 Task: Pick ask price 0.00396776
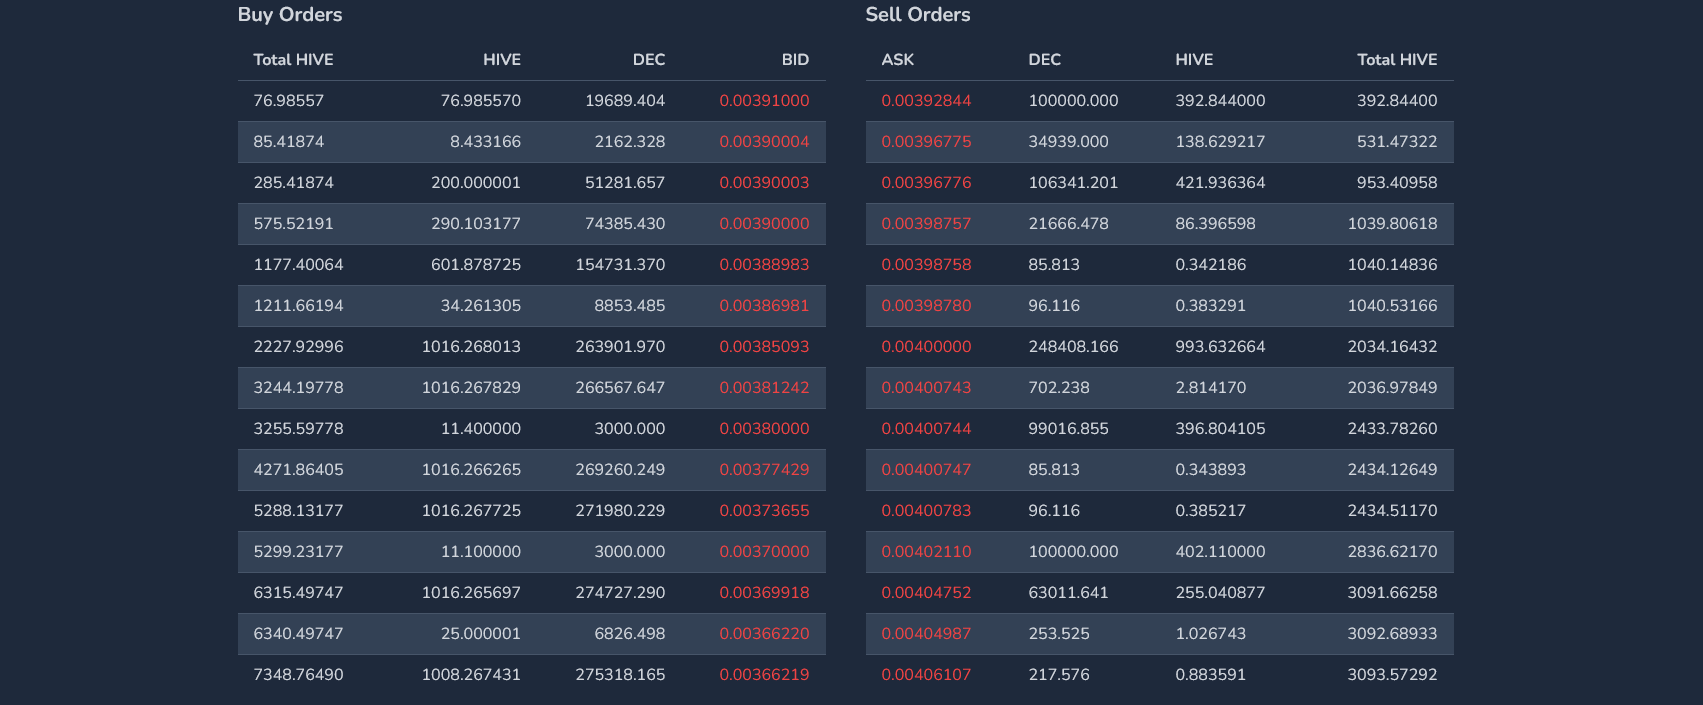(926, 183)
